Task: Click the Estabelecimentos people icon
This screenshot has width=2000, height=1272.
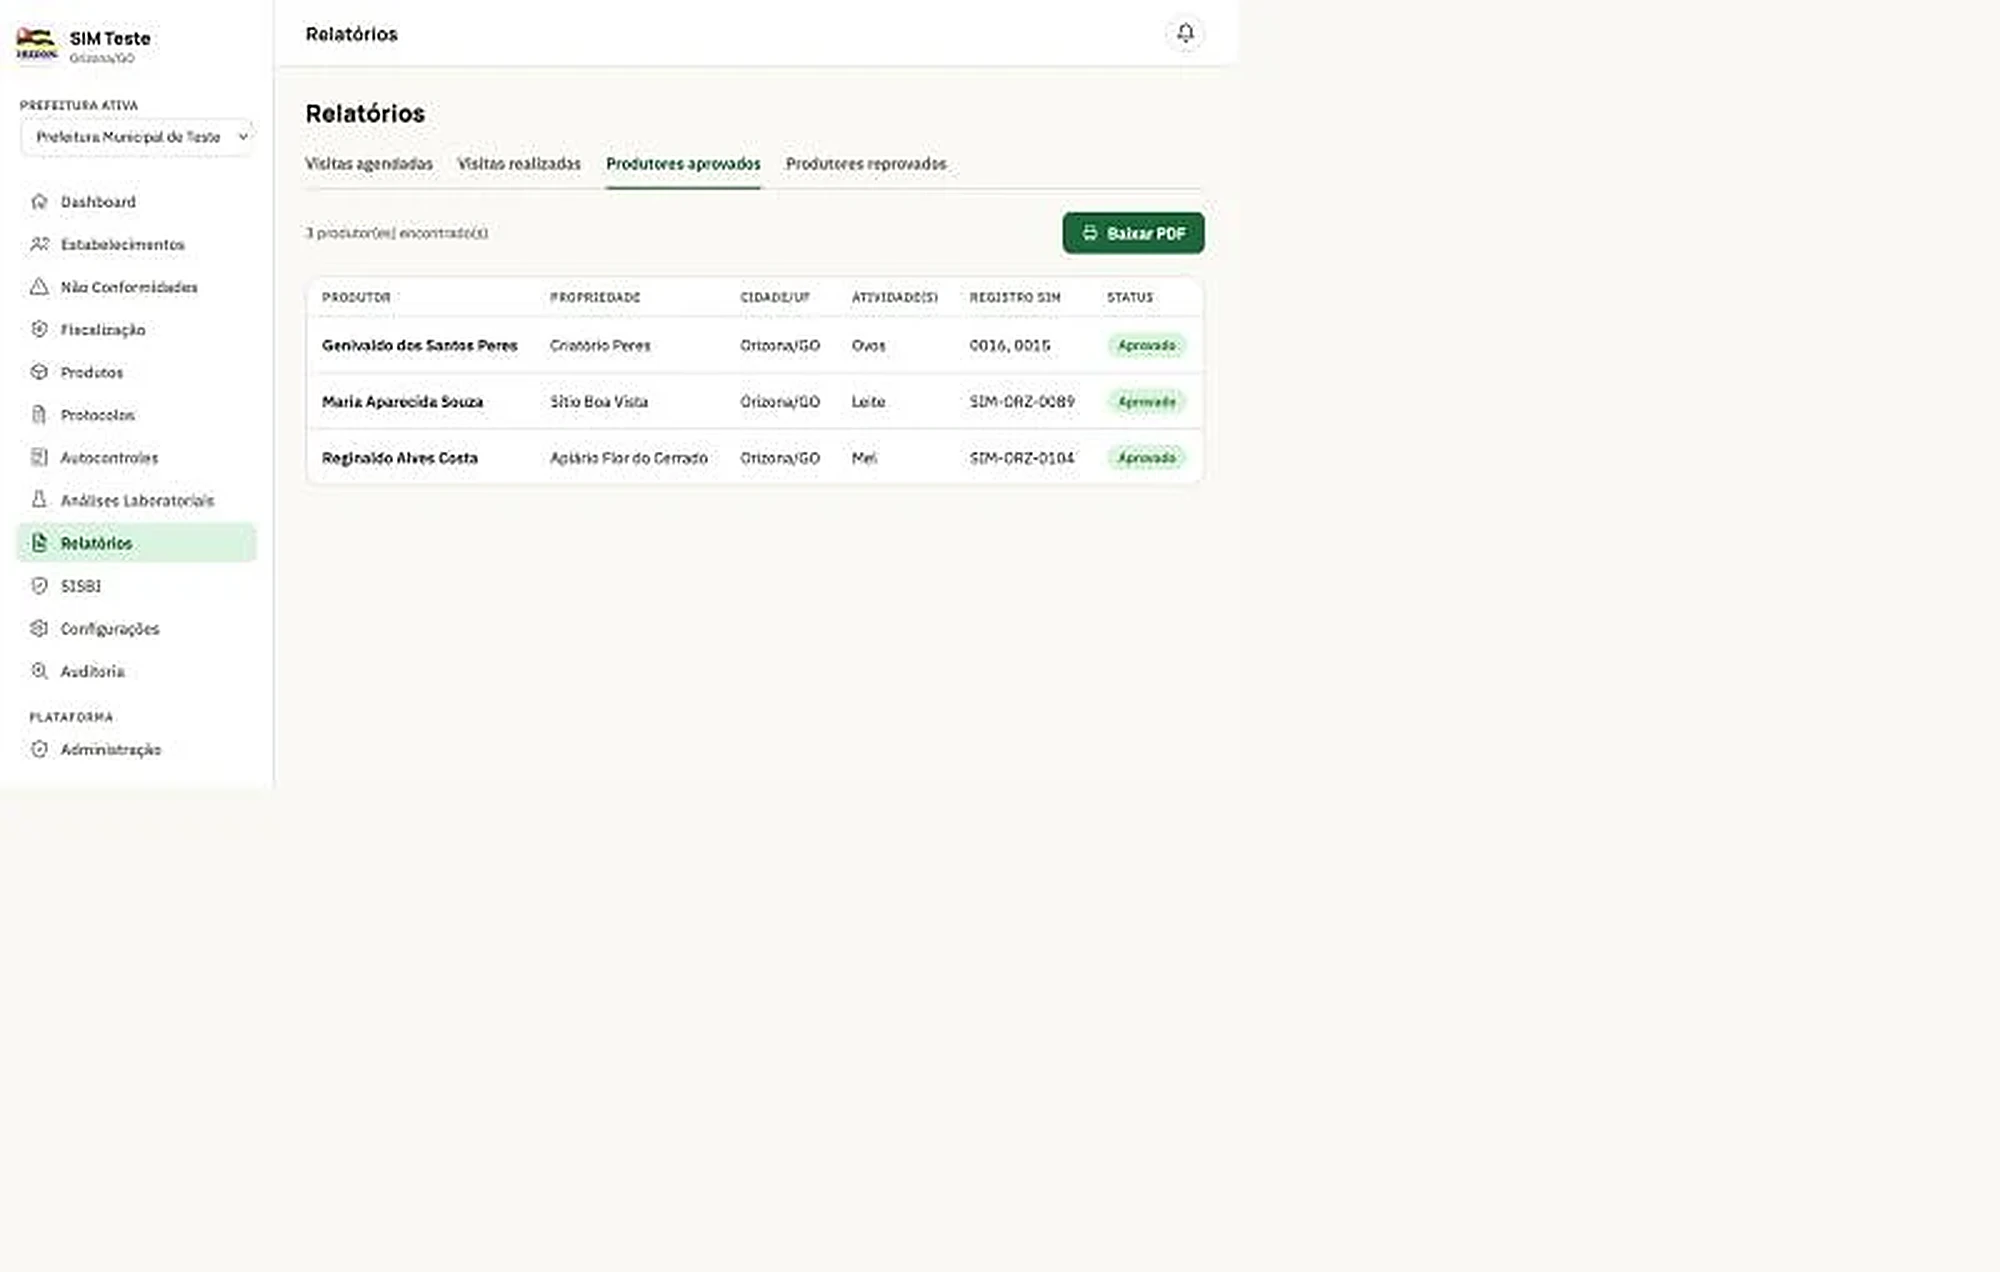Action: [x=39, y=244]
